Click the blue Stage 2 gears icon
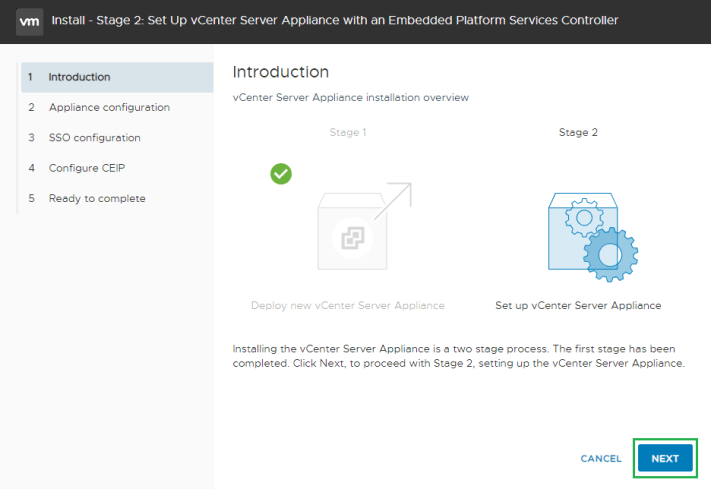Viewport: 711px width, 489px height. 592,237
